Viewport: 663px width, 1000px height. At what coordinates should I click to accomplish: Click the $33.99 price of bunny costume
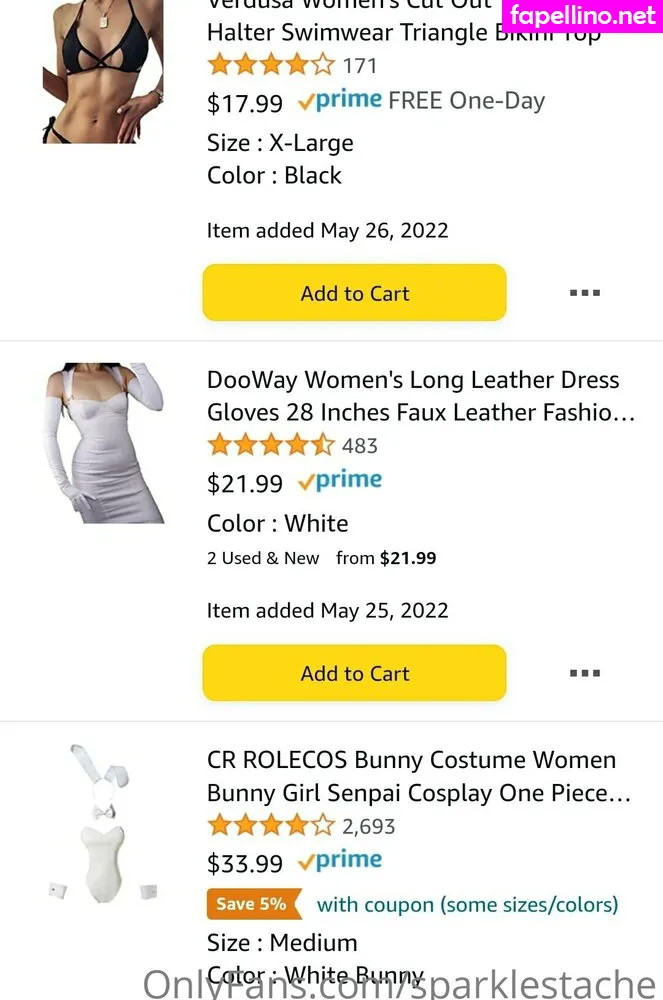click(245, 863)
